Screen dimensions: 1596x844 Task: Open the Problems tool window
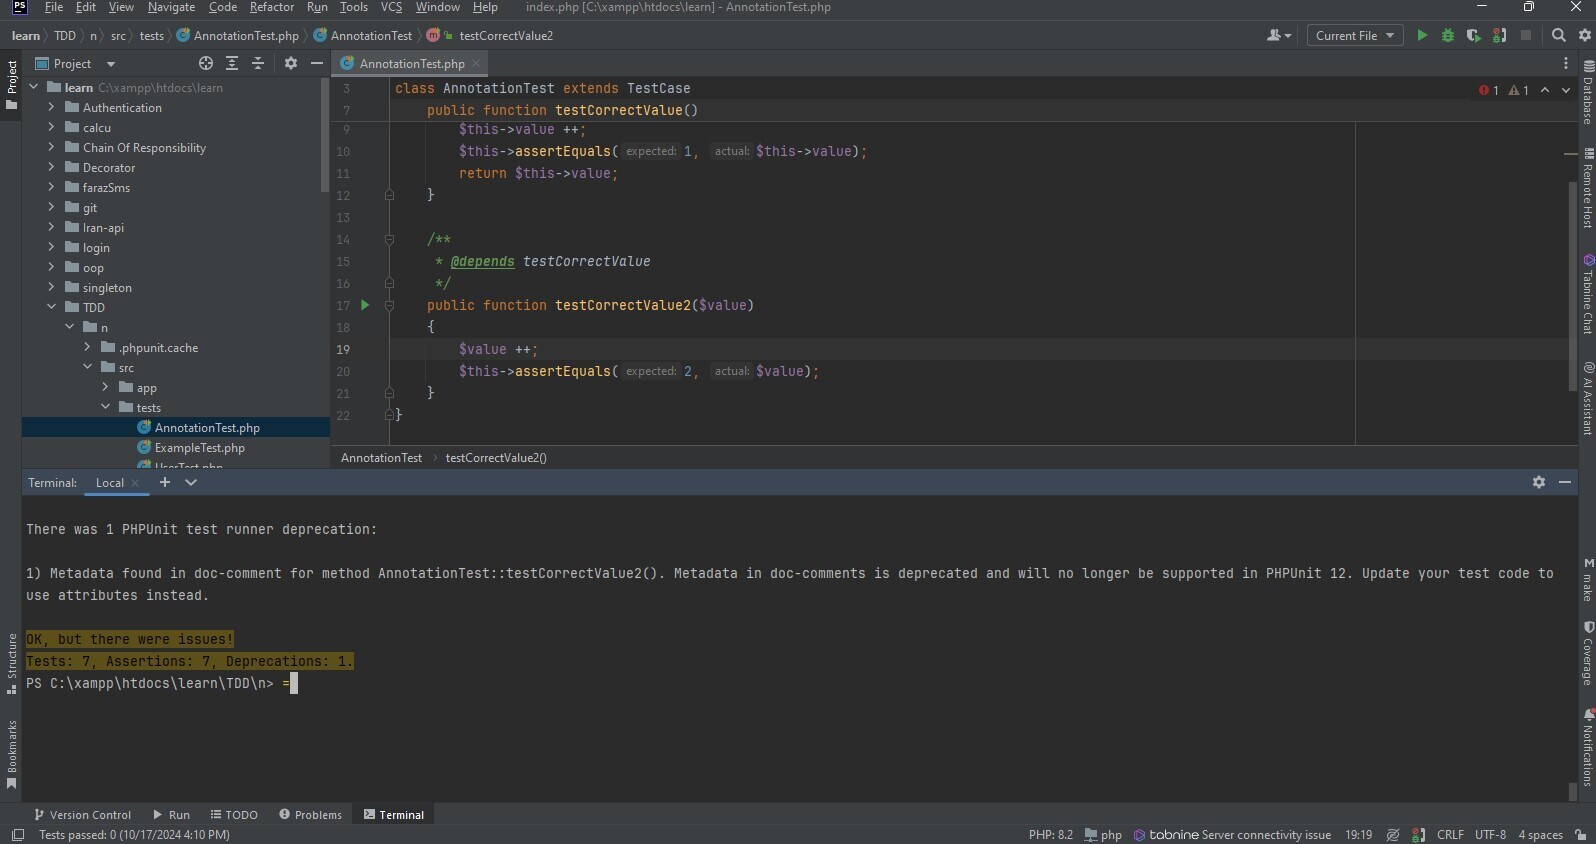coord(310,814)
